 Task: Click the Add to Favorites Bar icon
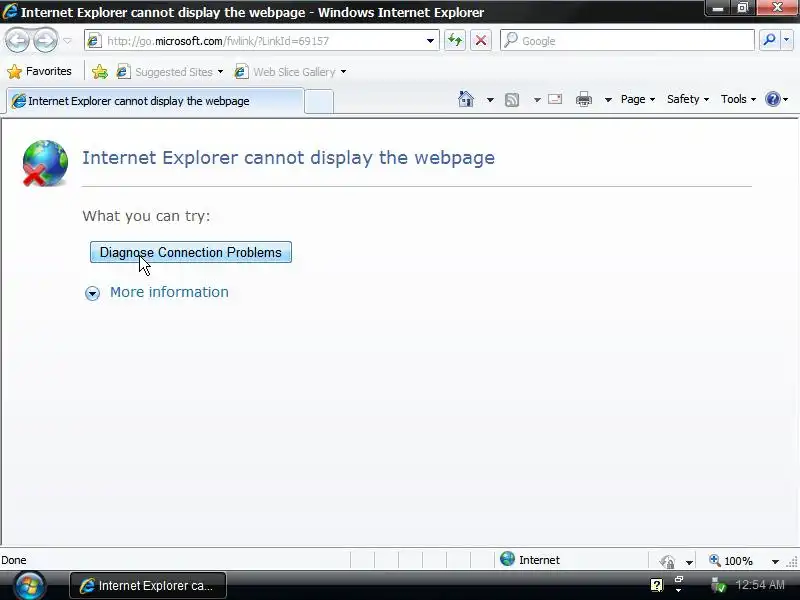(100, 72)
